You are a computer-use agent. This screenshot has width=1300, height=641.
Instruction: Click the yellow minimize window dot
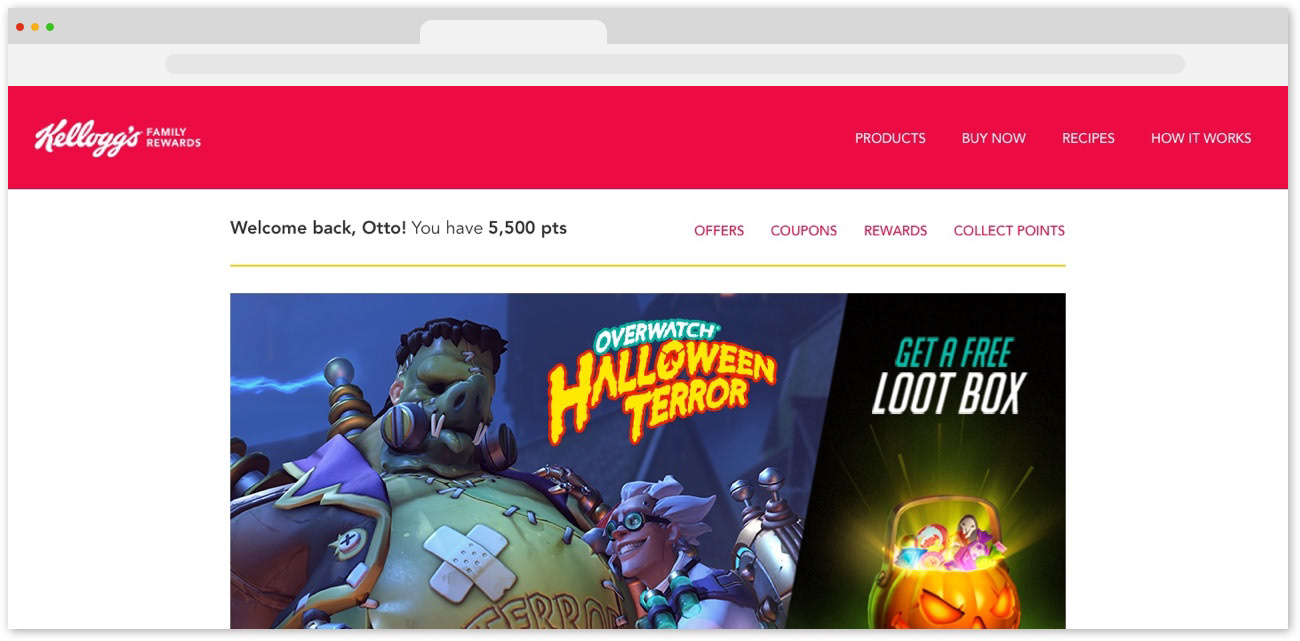point(35,27)
